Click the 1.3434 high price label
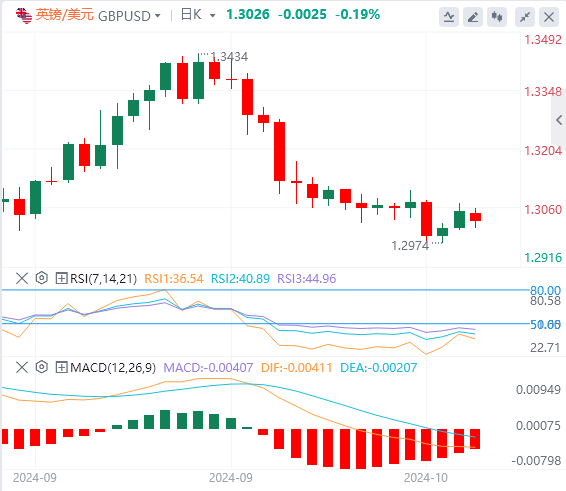The height and width of the screenshot is (491, 566). 229,57
